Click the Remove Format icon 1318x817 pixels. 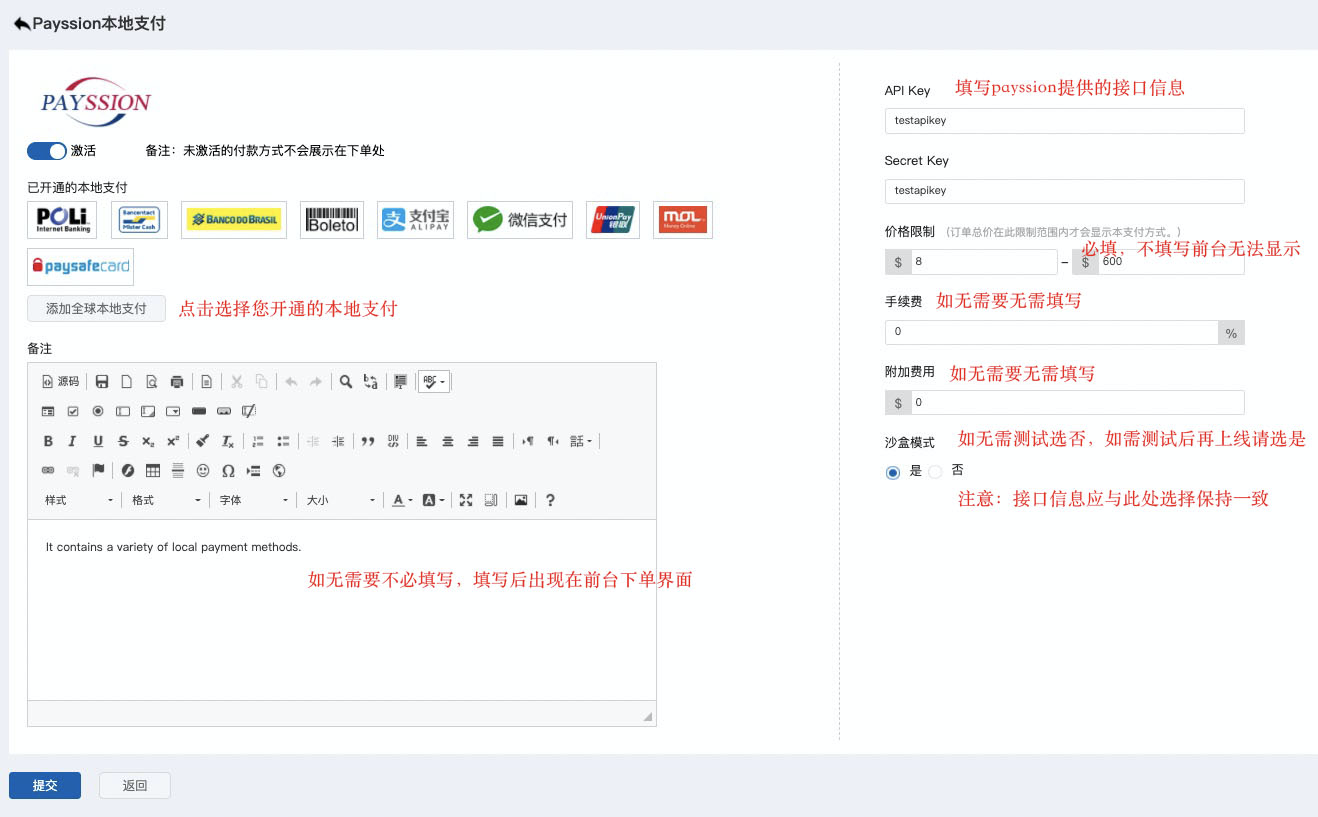click(227, 441)
